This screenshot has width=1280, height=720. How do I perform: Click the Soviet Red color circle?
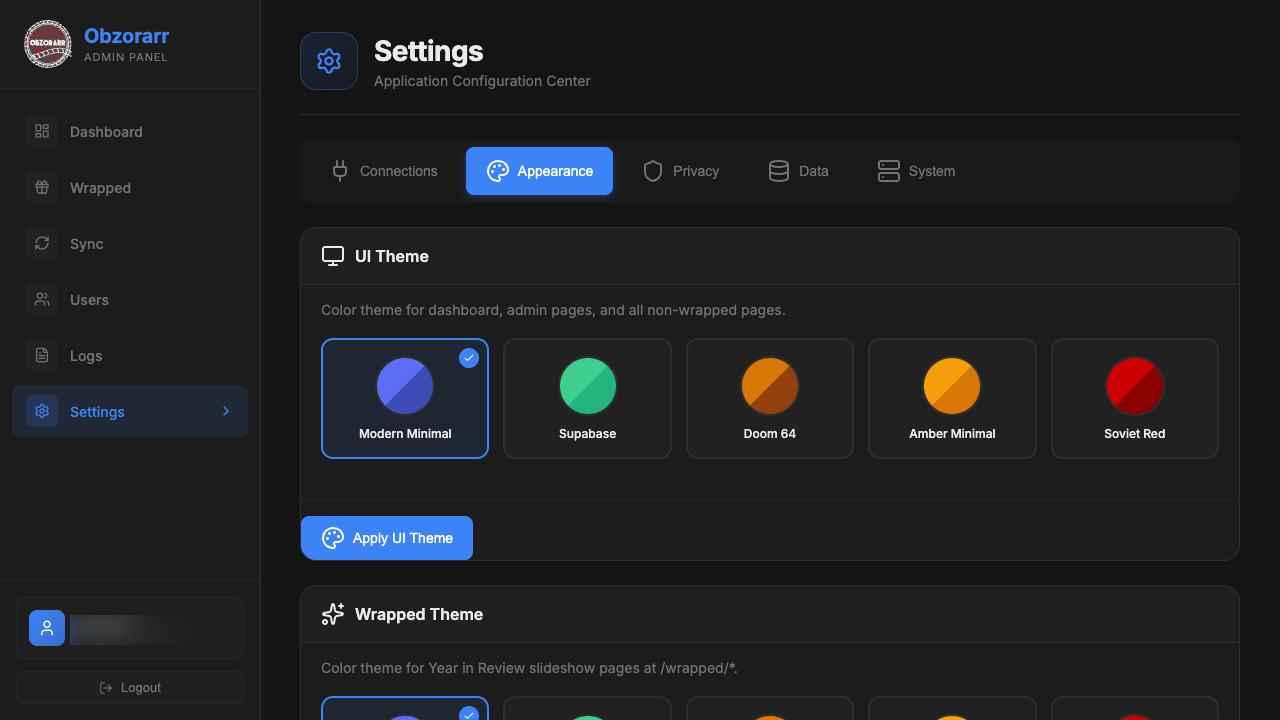[1135, 386]
